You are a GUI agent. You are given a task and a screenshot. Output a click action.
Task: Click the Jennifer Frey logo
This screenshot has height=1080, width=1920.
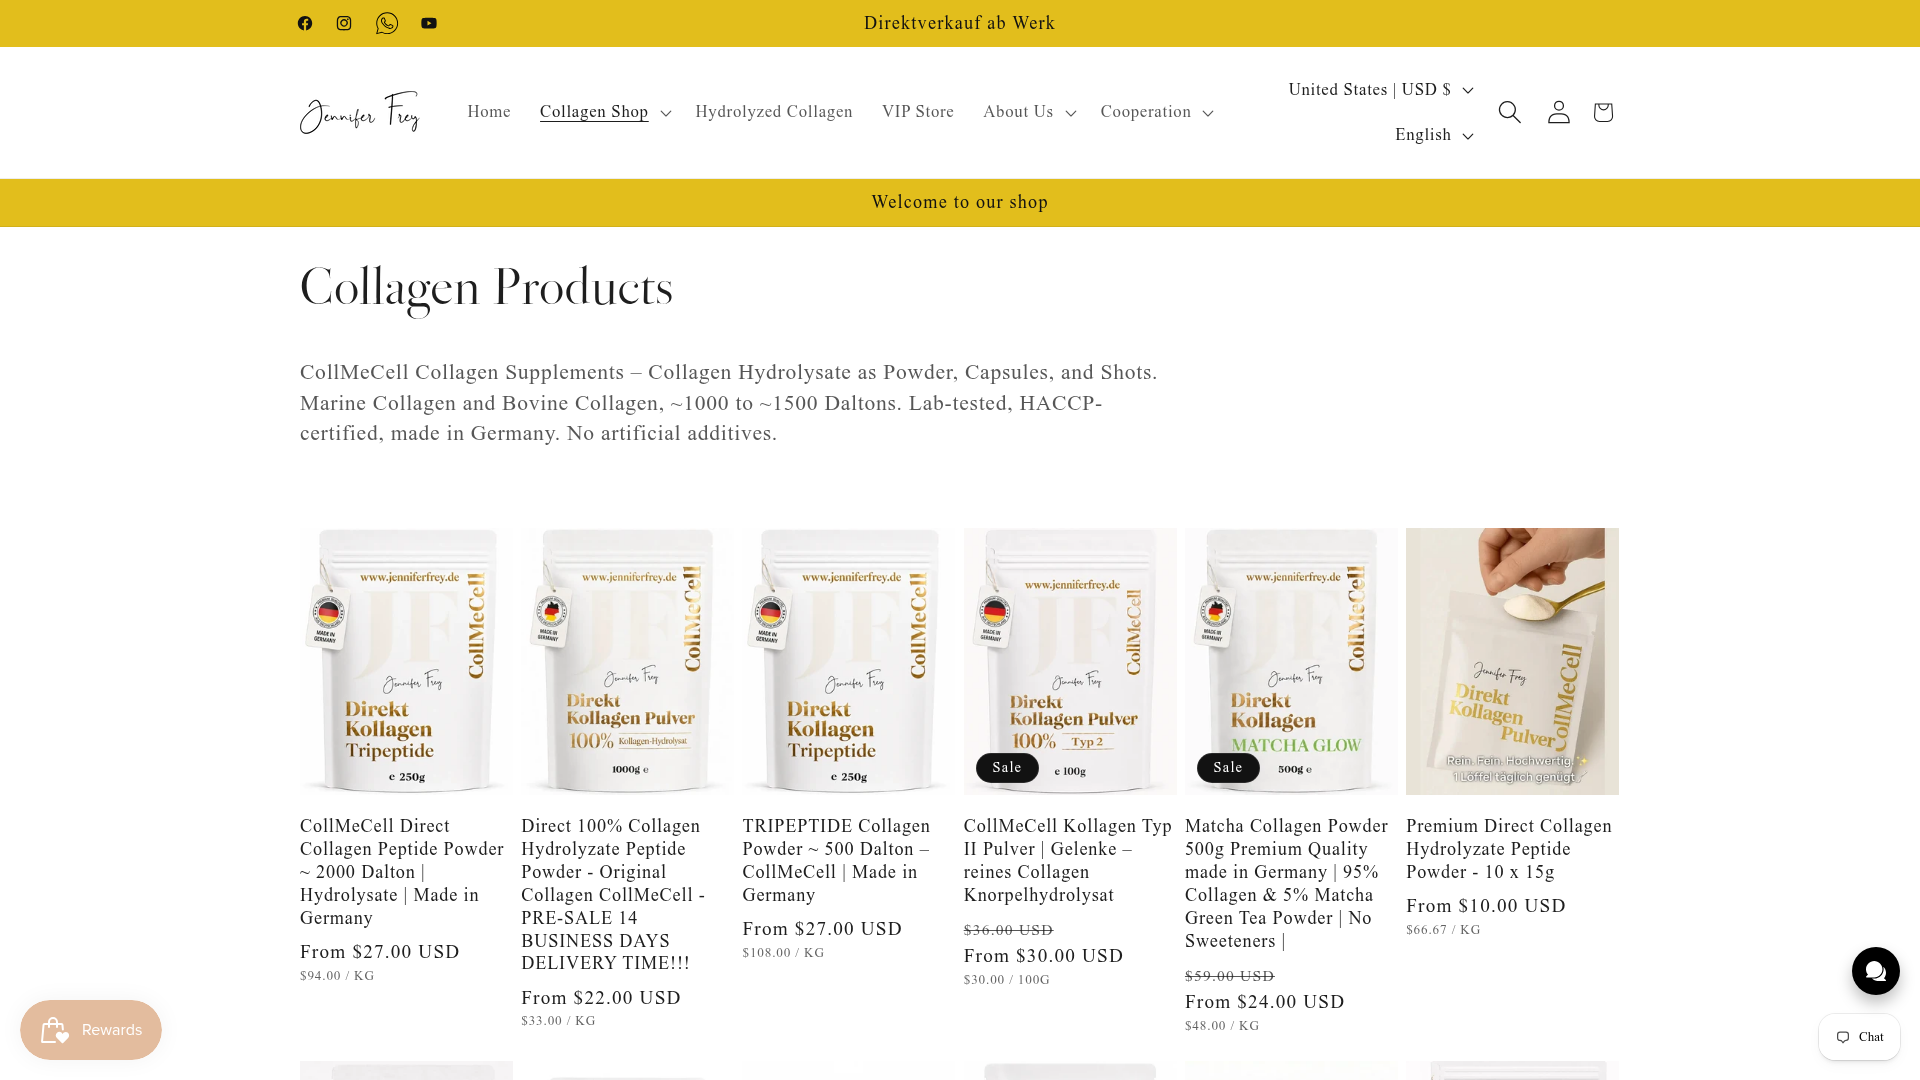click(x=360, y=112)
